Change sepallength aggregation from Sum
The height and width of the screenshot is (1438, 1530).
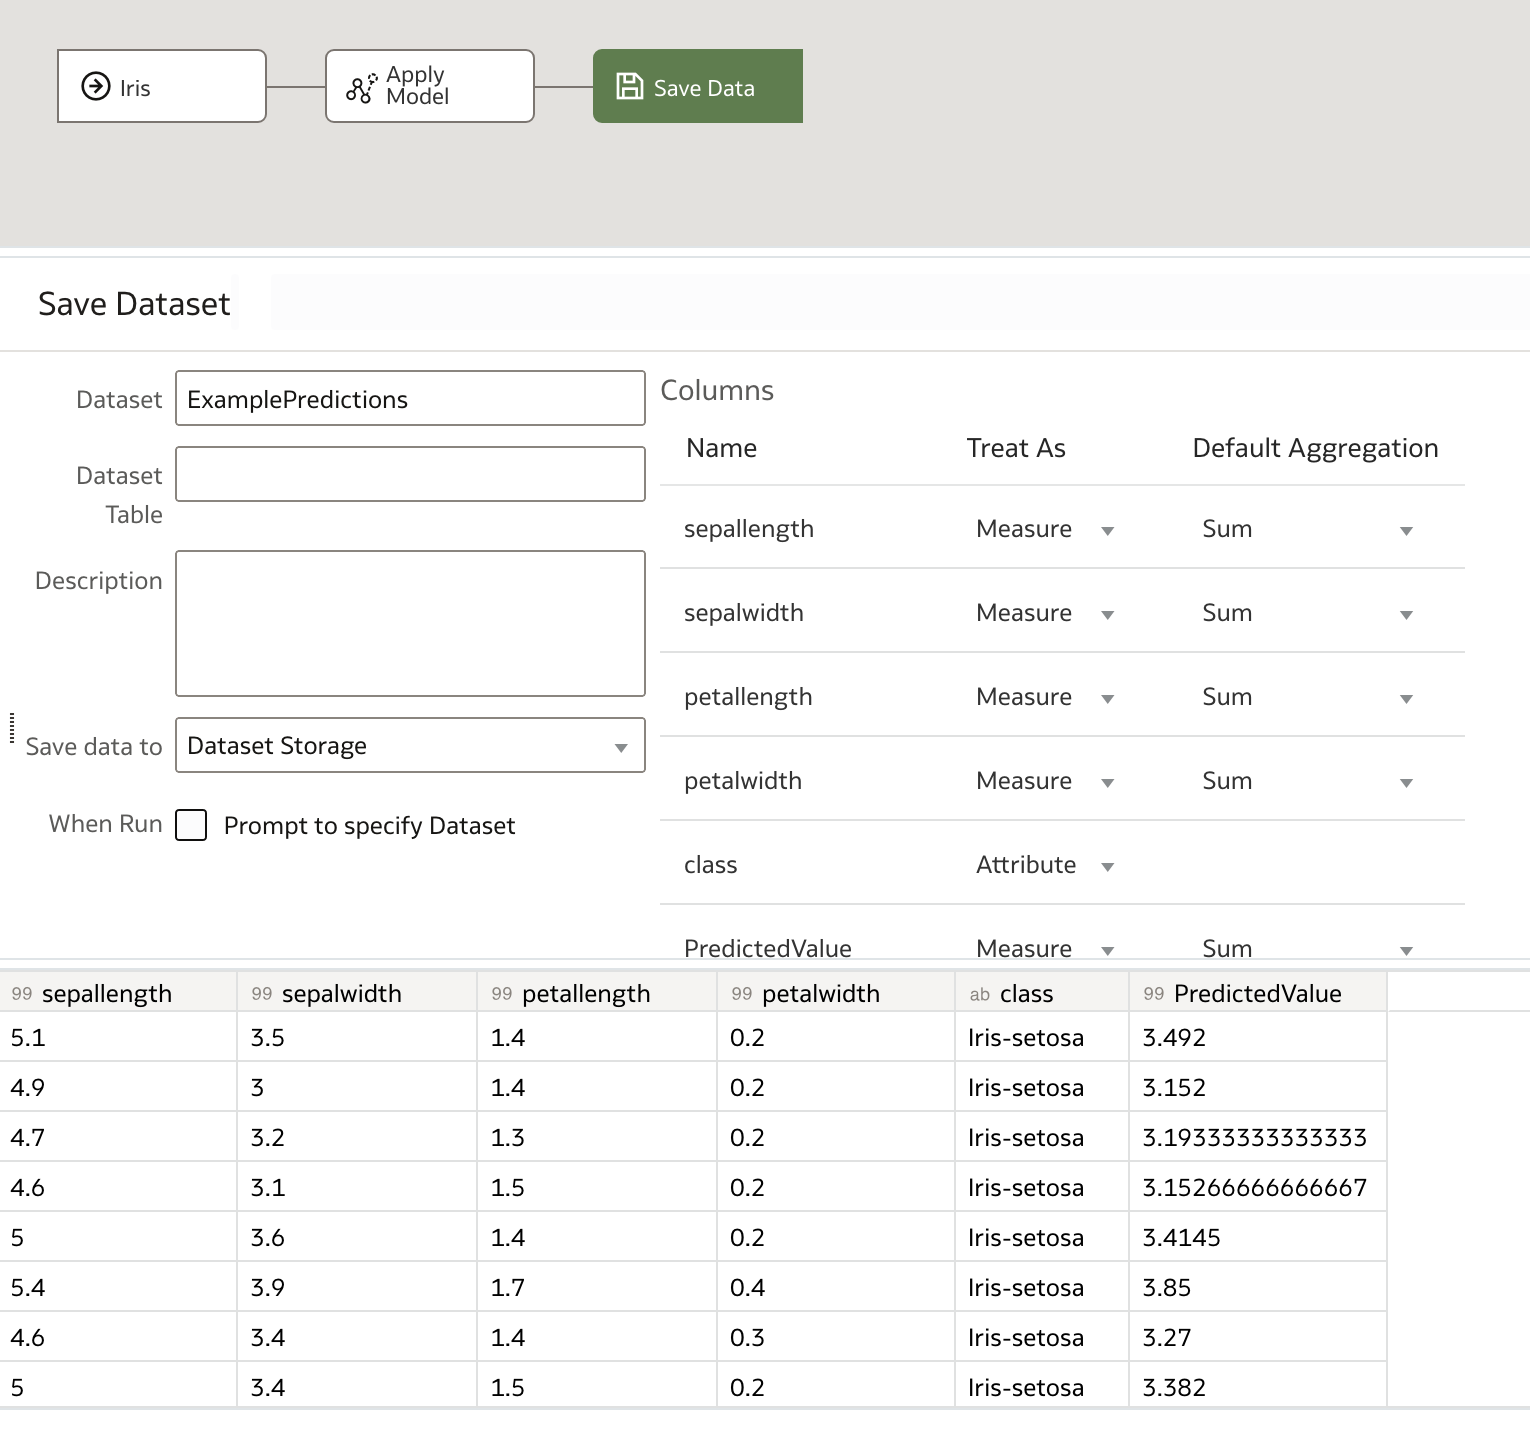[1406, 530]
